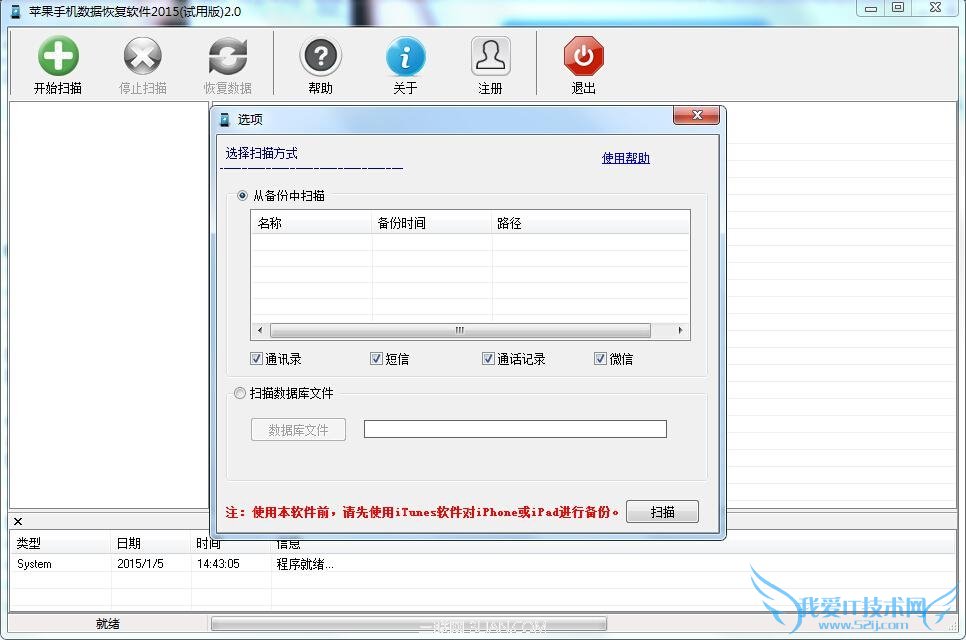Click the 注册 register user icon
Image resolution: width=966 pixels, height=640 pixels.
click(x=490, y=56)
